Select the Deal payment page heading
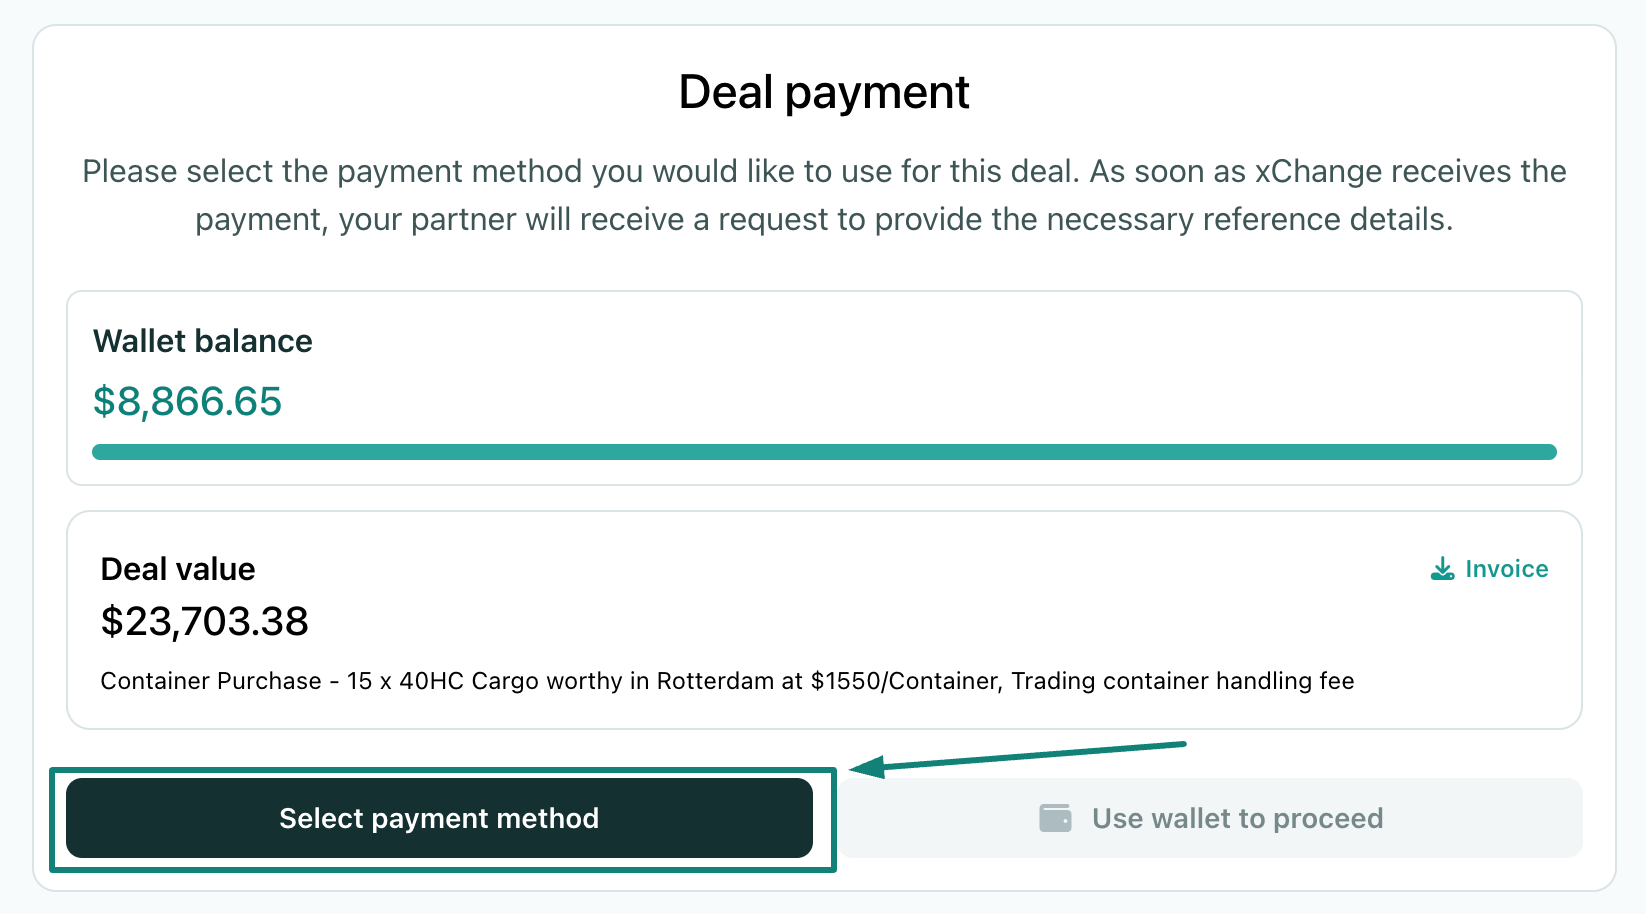Screen dimensions: 1646x914 [823, 91]
